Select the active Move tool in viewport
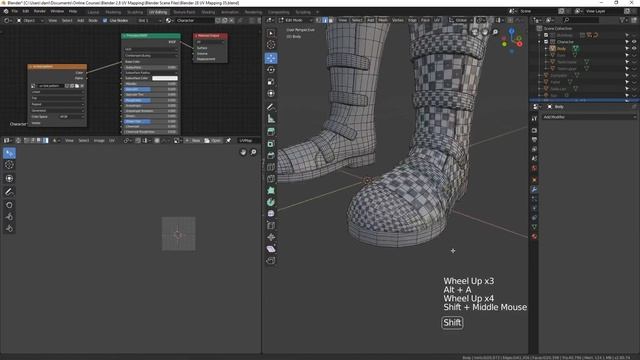The height and width of the screenshot is (360, 640). 271,58
